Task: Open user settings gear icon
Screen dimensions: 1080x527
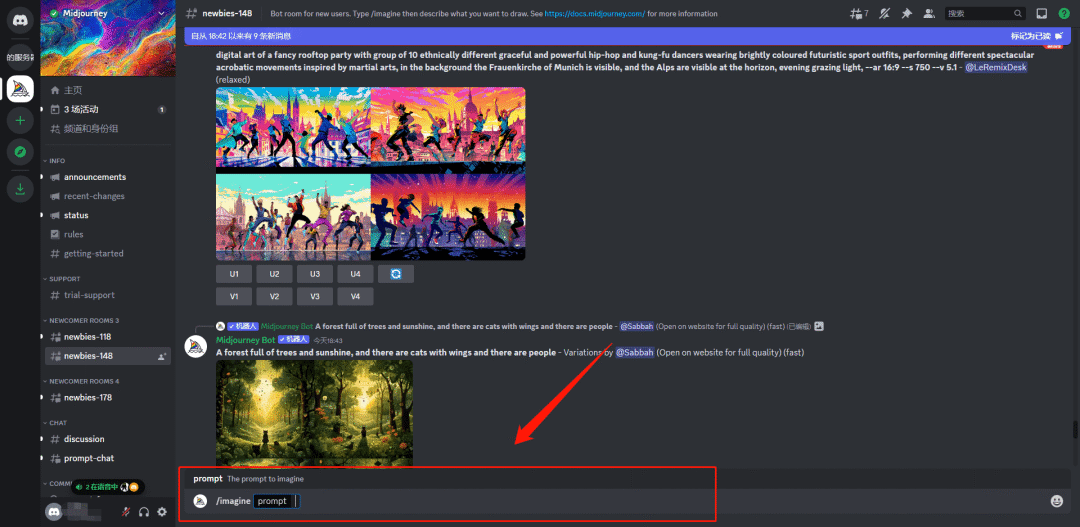Action: (162, 512)
